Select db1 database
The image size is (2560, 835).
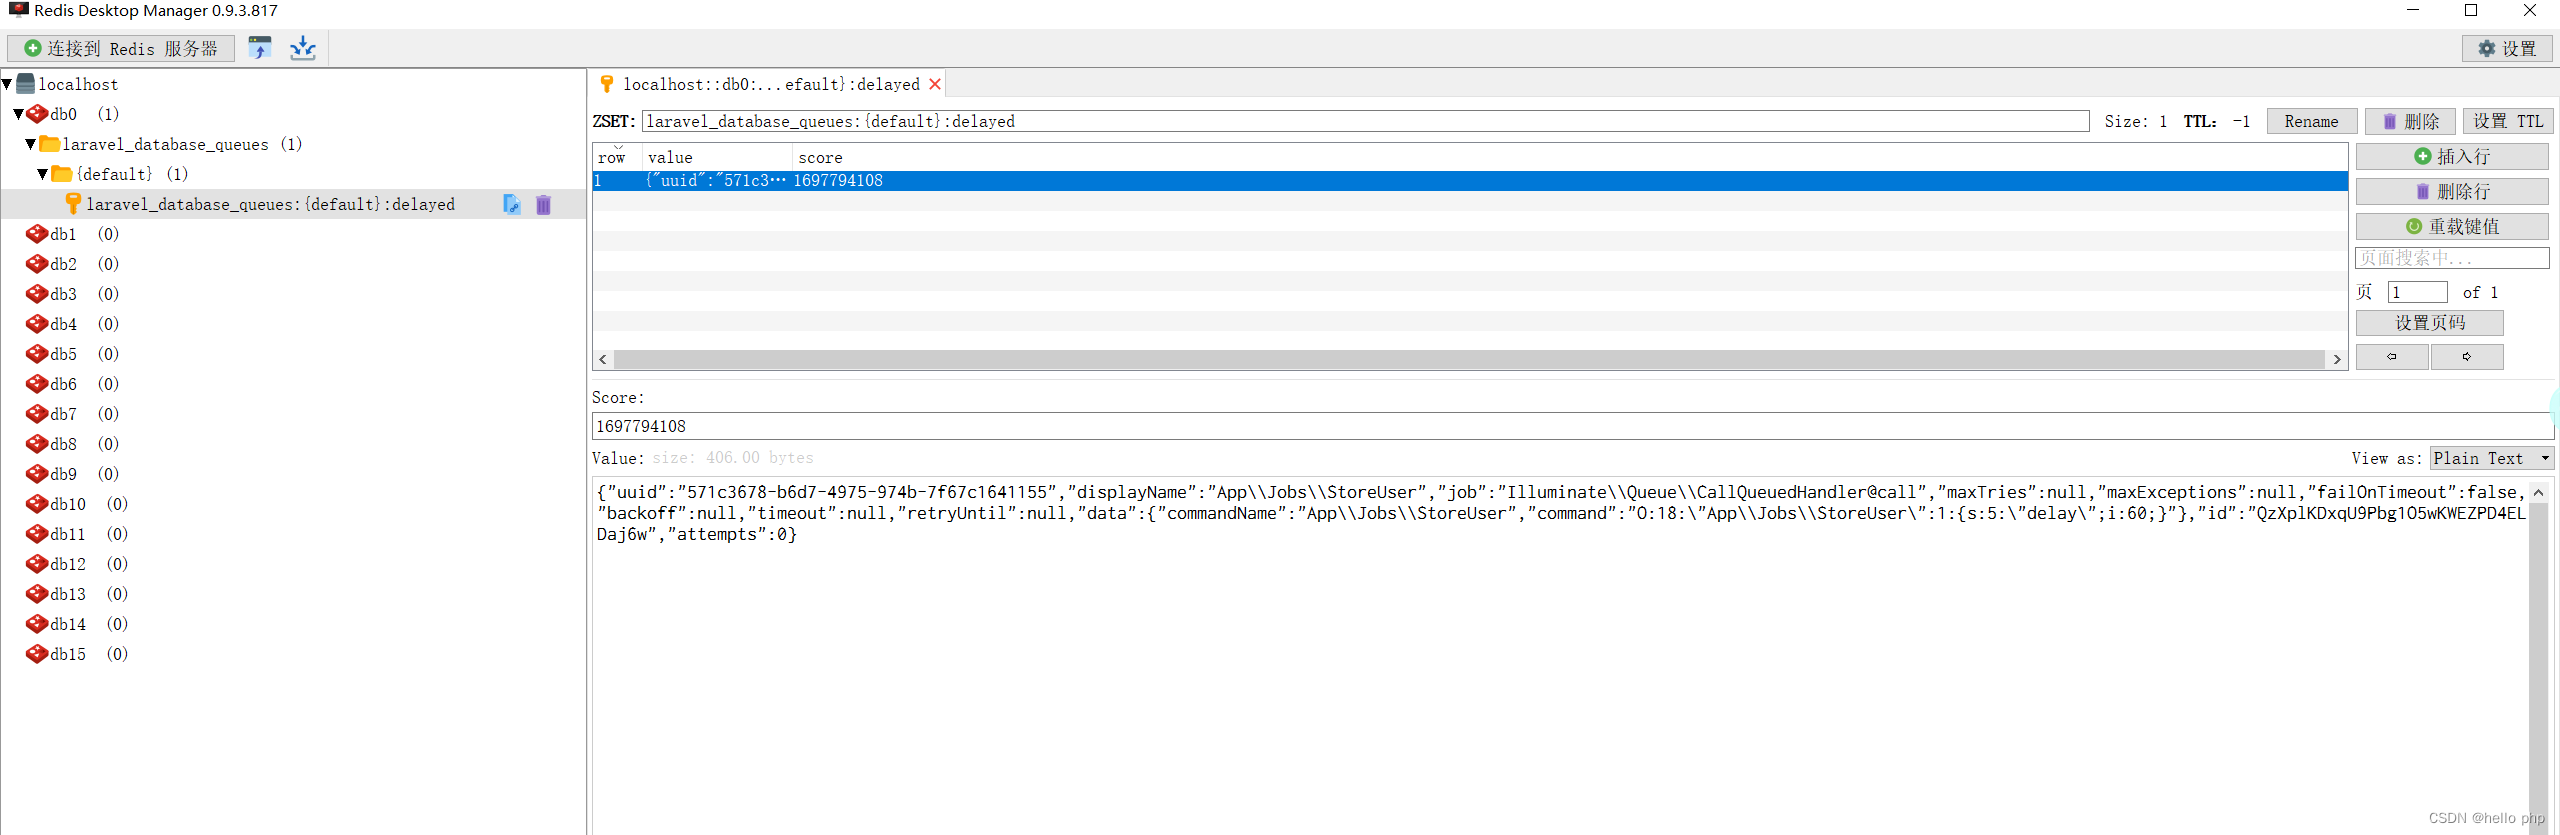[64, 234]
